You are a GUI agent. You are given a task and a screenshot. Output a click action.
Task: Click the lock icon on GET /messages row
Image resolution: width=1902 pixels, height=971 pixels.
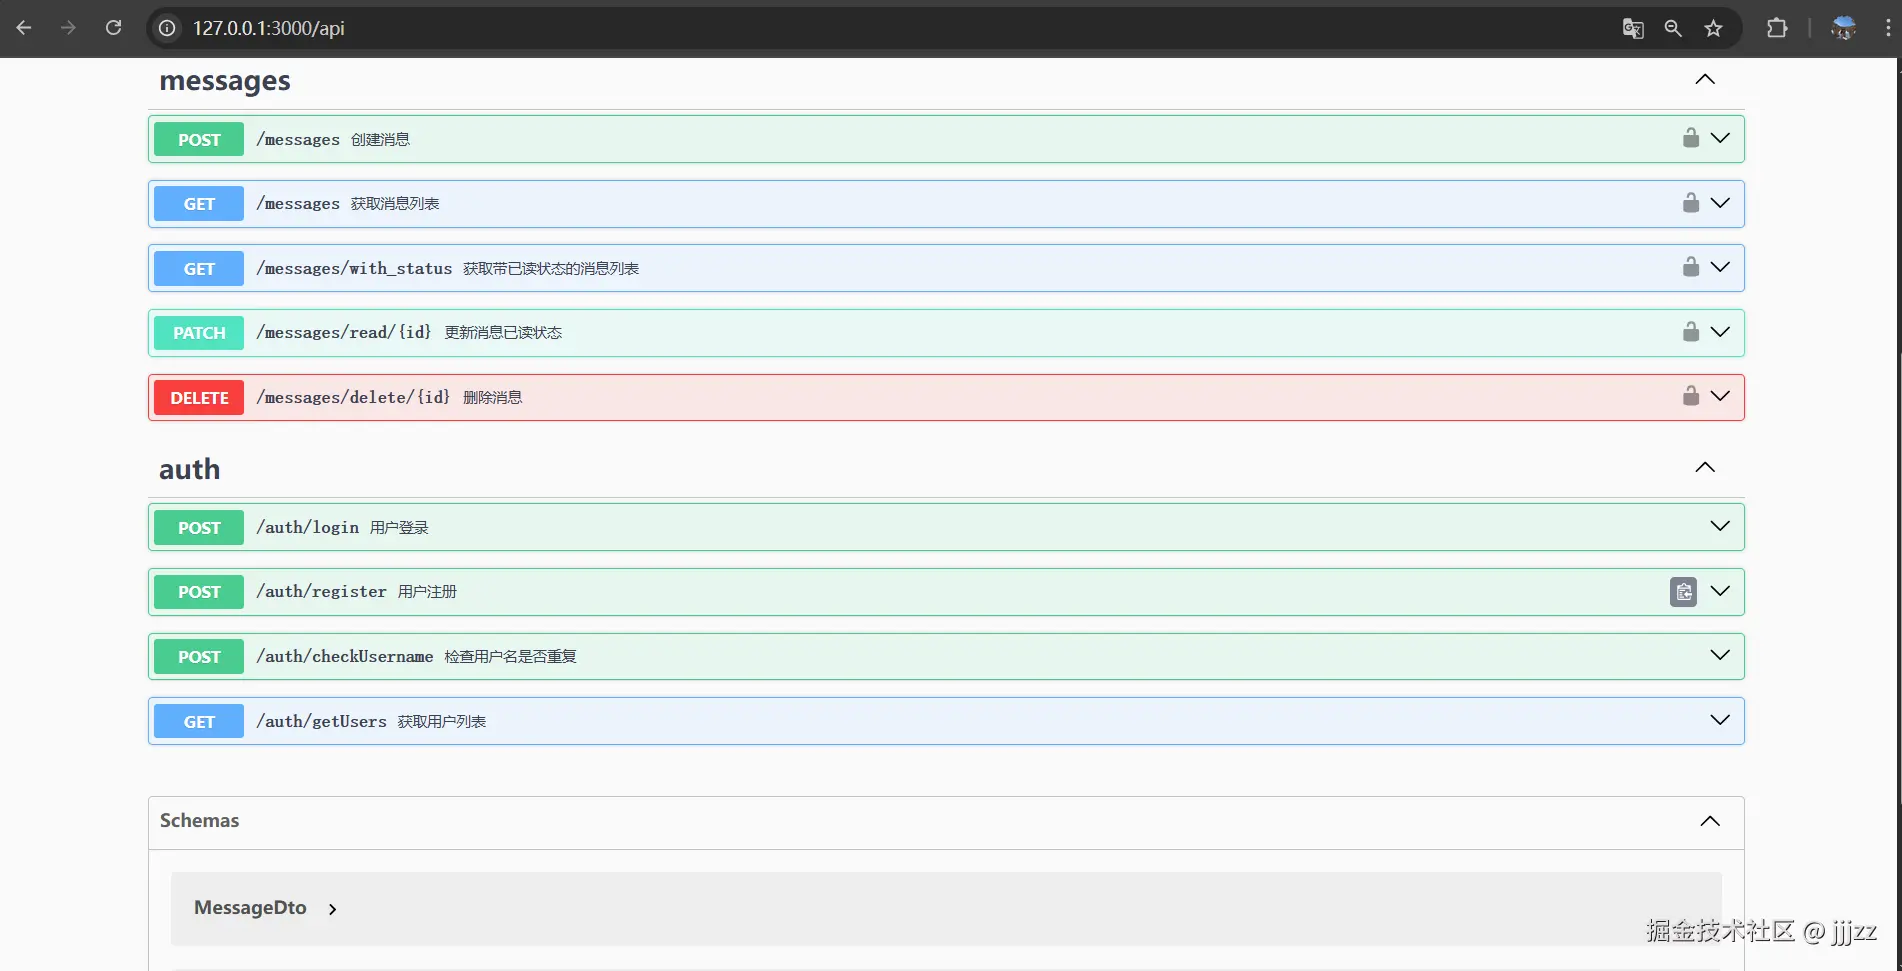pyautogui.click(x=1691, y=203)
